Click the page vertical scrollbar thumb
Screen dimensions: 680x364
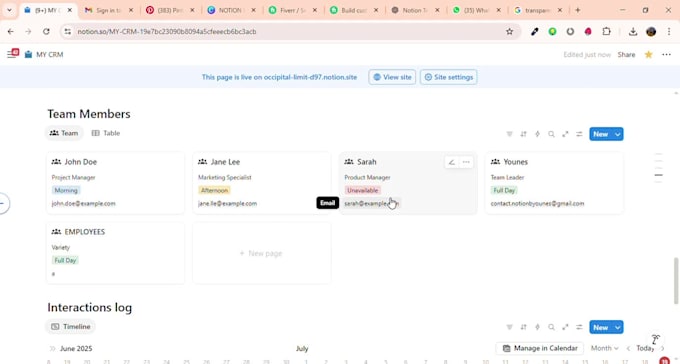coord(676,280)
